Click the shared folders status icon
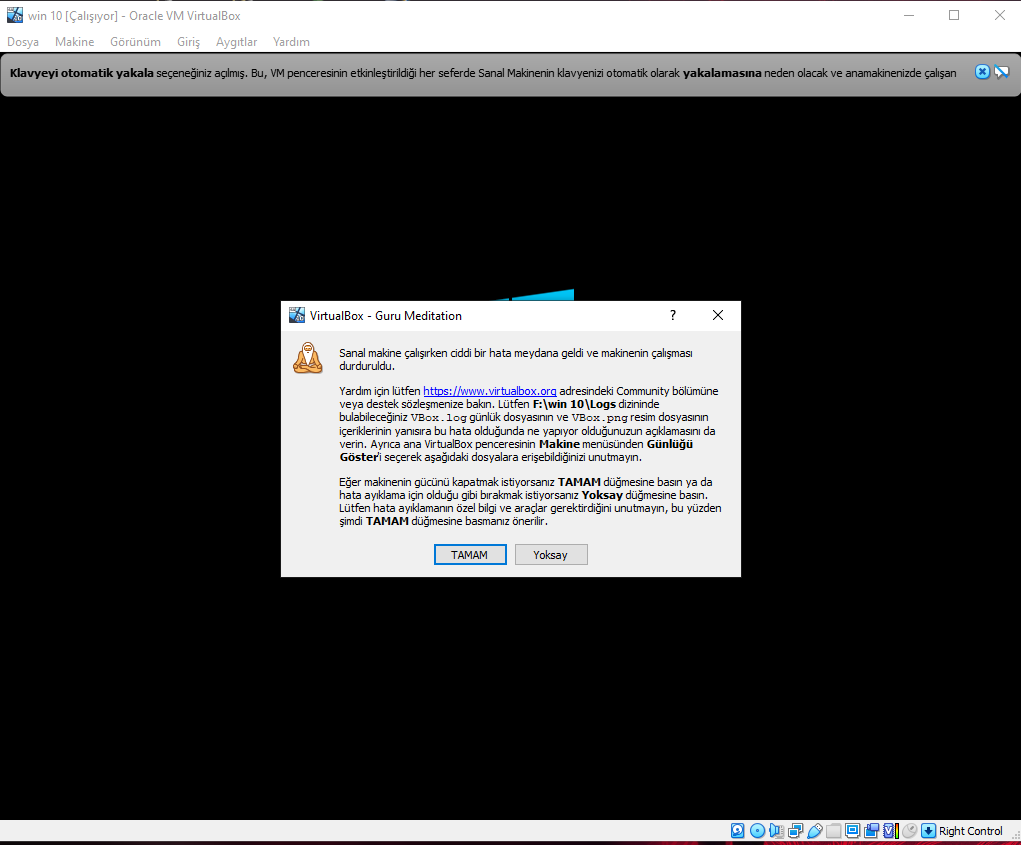The width and height of the screenshot is (1021, 845). click(833, 831)
